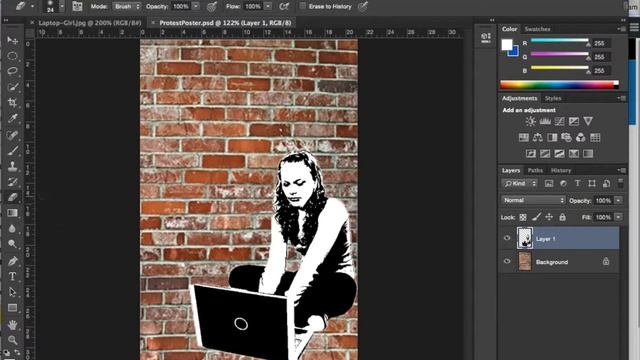Select the Path Selection tool
The width and height of the screenshot is (640, 360).
tap(12, 292)
